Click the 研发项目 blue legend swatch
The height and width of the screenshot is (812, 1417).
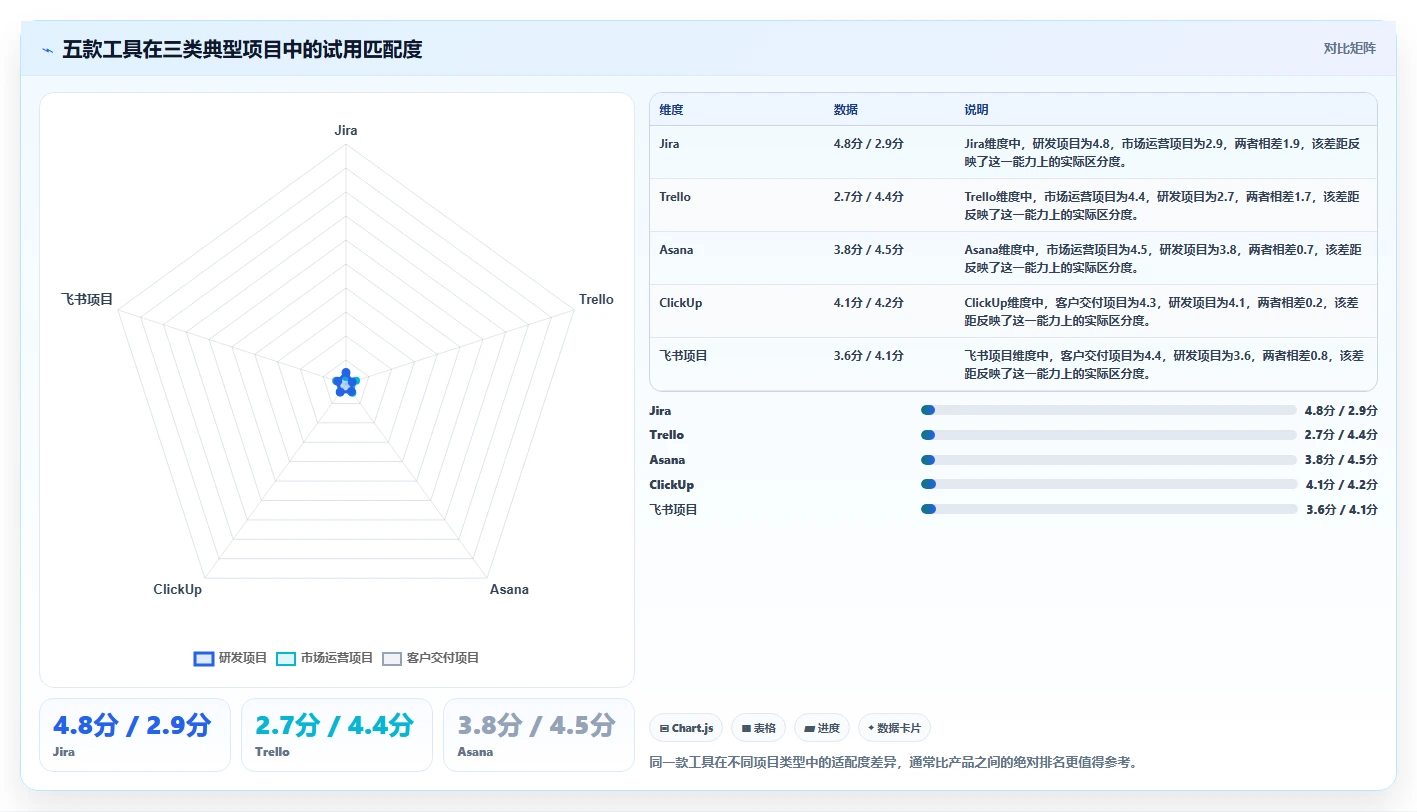click(204, 658)
